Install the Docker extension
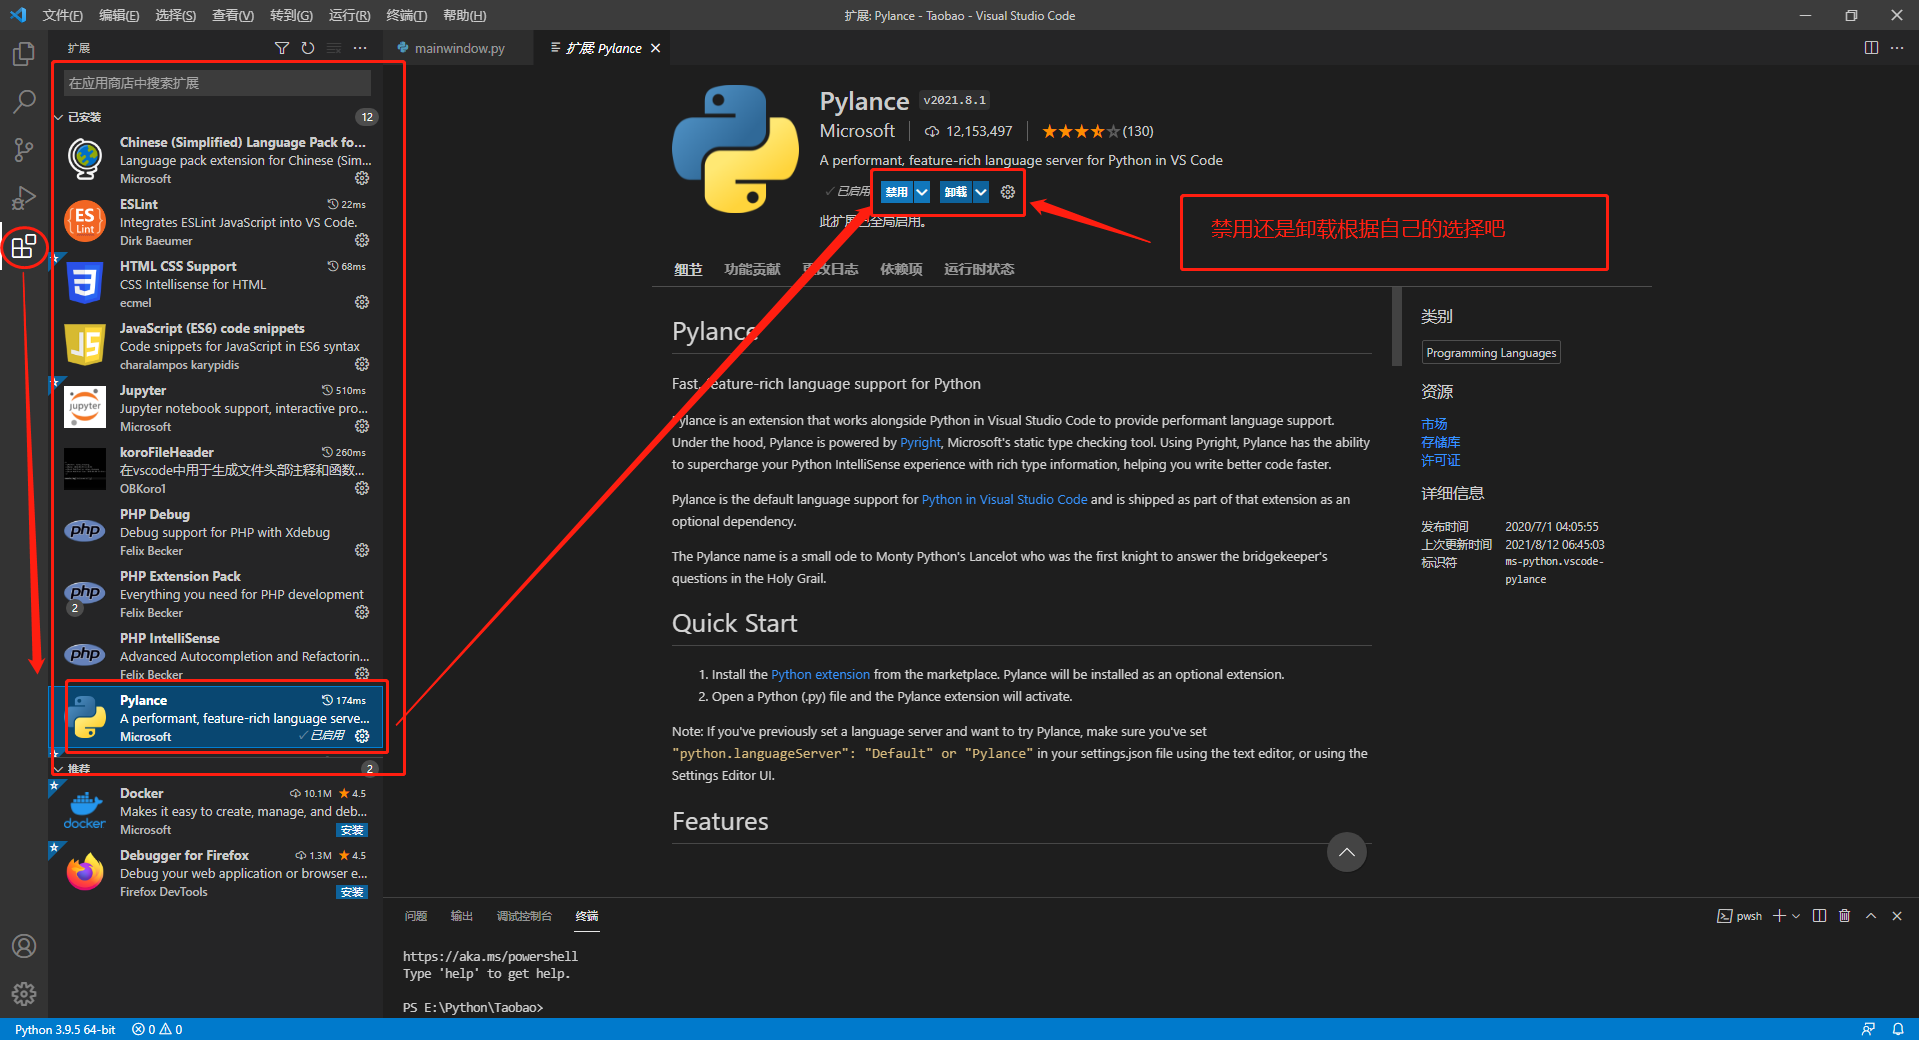The image size is (1919, 1040). pyautogui.click(x=352, y=830)
